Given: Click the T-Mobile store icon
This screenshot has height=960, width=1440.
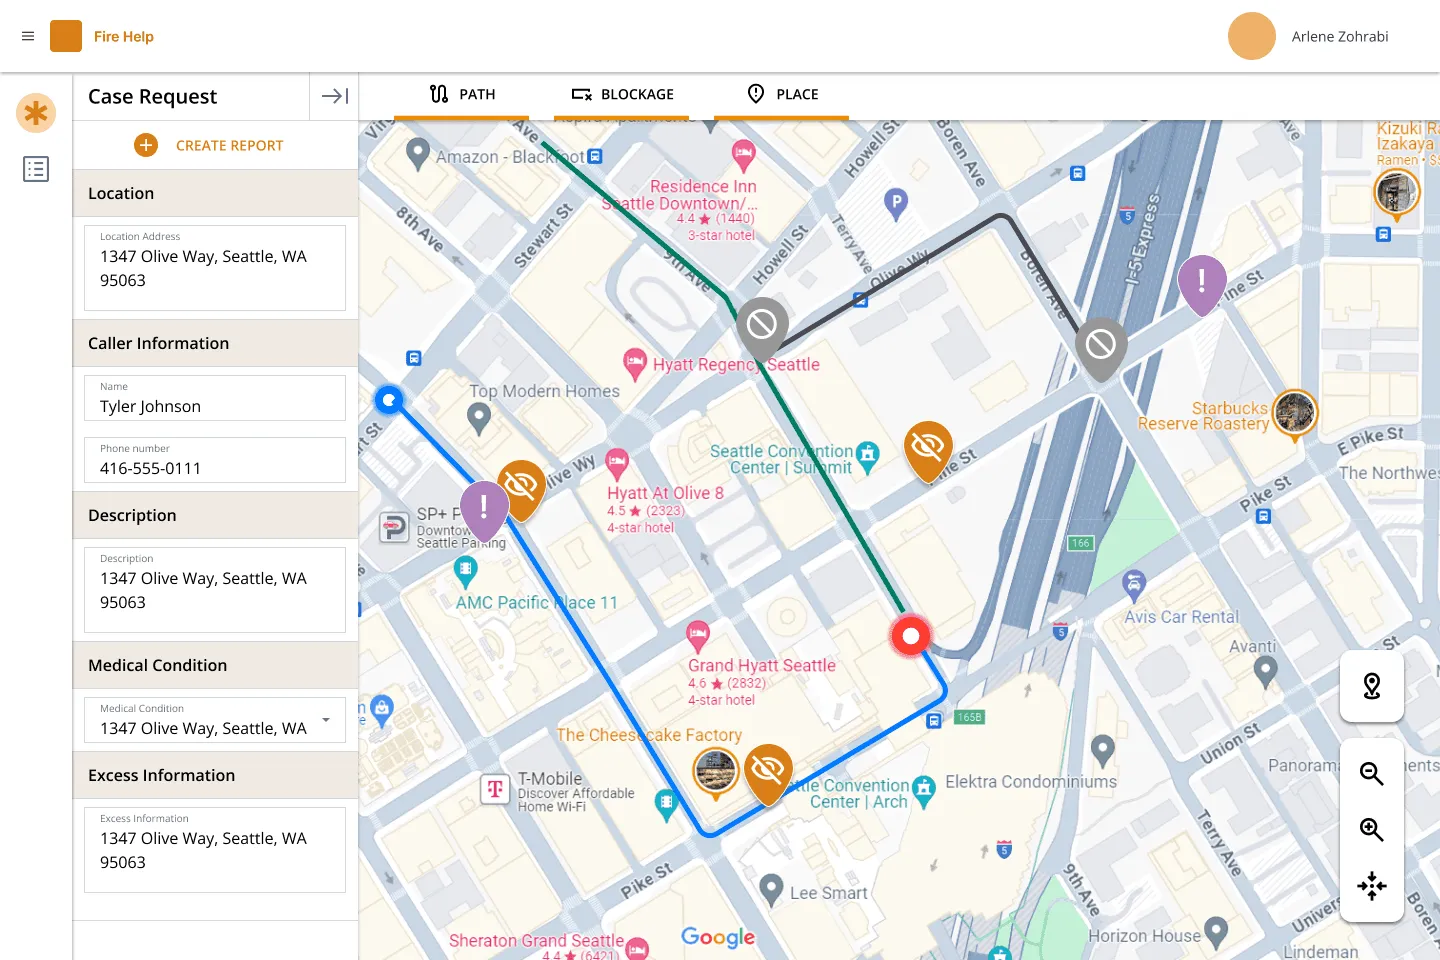Looking at the screenshot, I should pyautogui.click(x=495, y=789).
